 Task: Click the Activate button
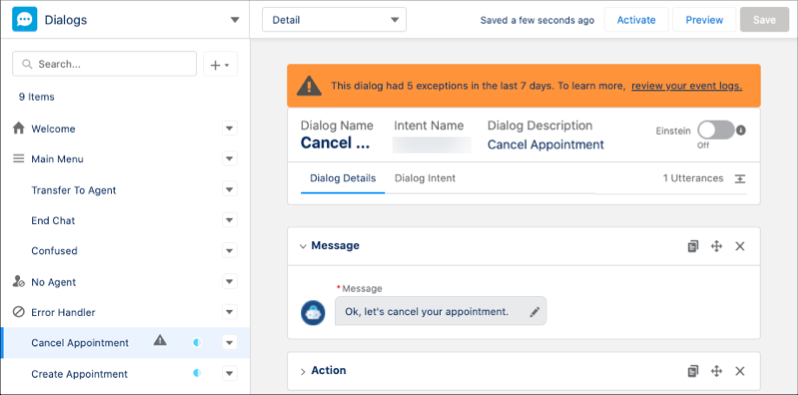[636, 20]
